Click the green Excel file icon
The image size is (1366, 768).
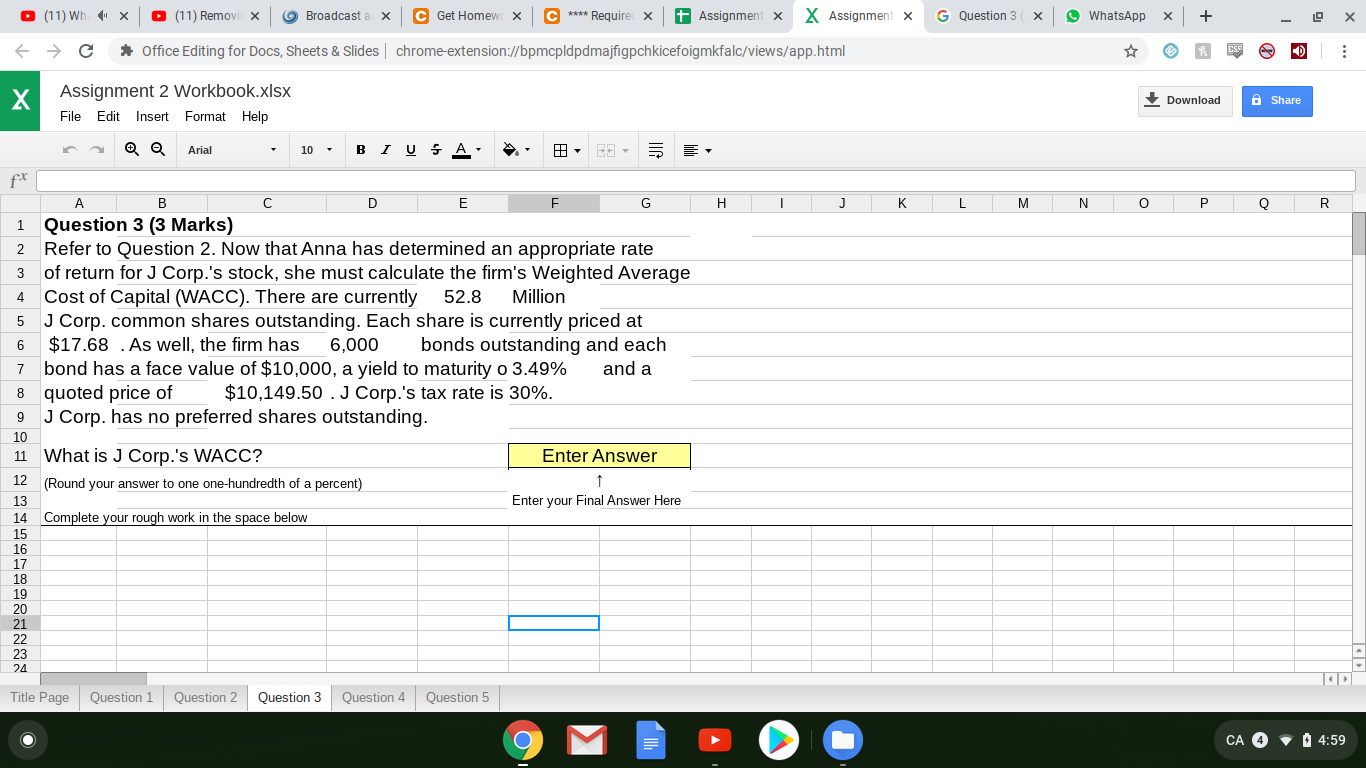[x=20, y=101]
